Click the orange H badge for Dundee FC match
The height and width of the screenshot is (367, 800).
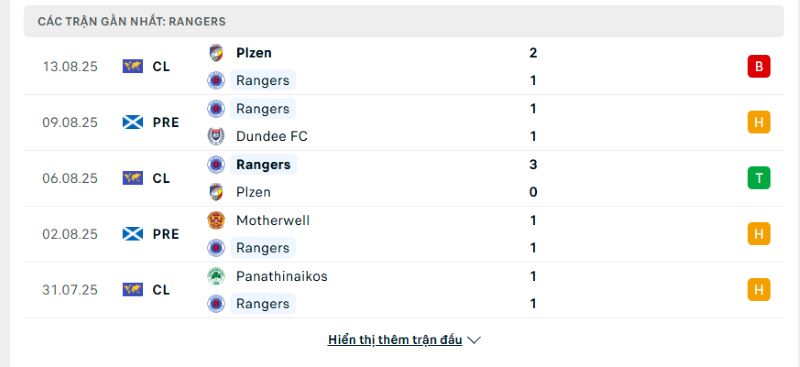(759, 123)
